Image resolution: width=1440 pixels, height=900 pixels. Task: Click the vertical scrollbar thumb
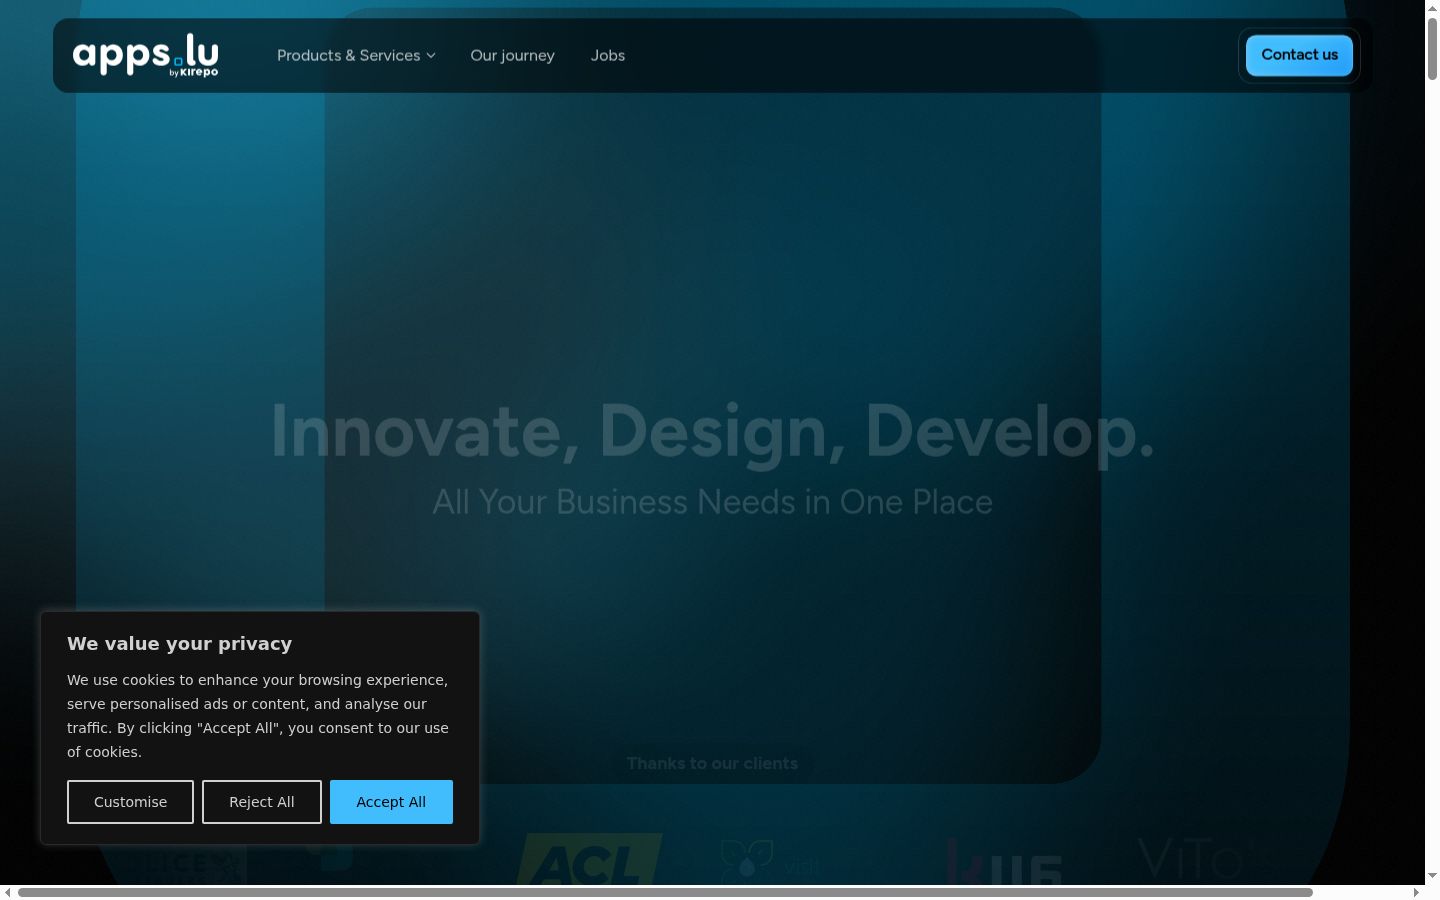tap(1432, 48)
